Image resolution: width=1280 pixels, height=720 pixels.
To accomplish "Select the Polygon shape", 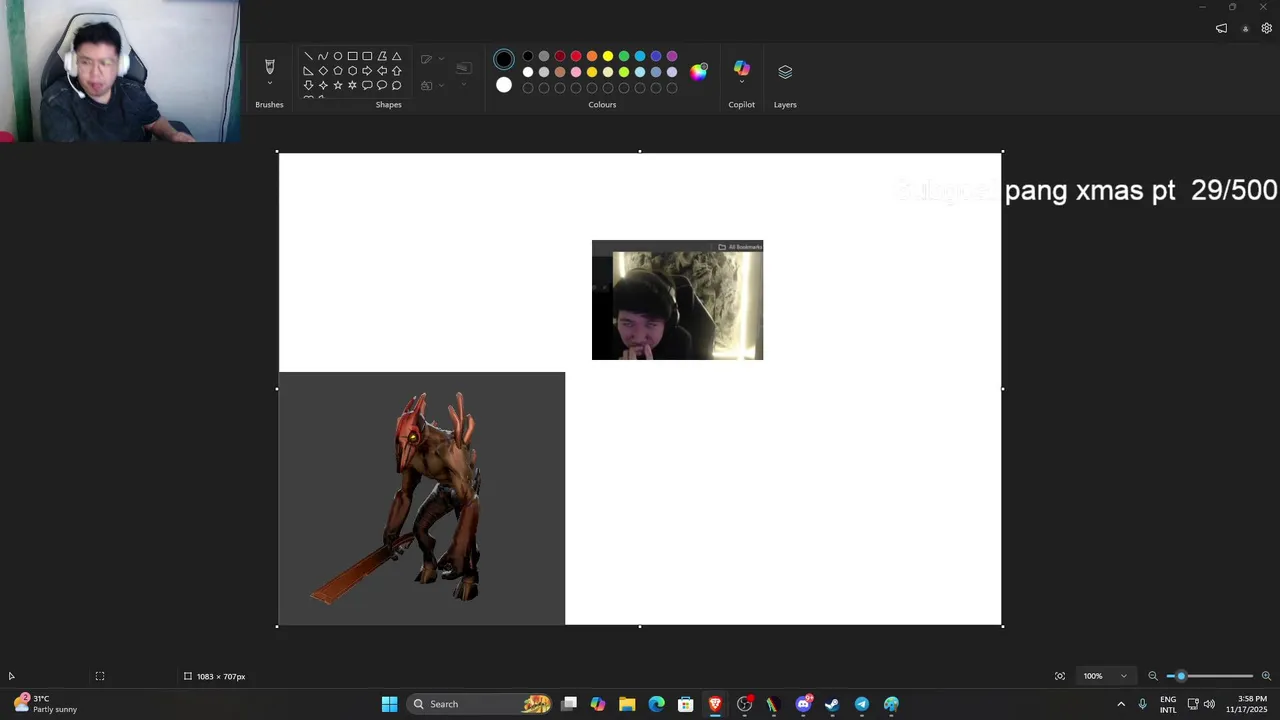I will click(x=382, y=56).
